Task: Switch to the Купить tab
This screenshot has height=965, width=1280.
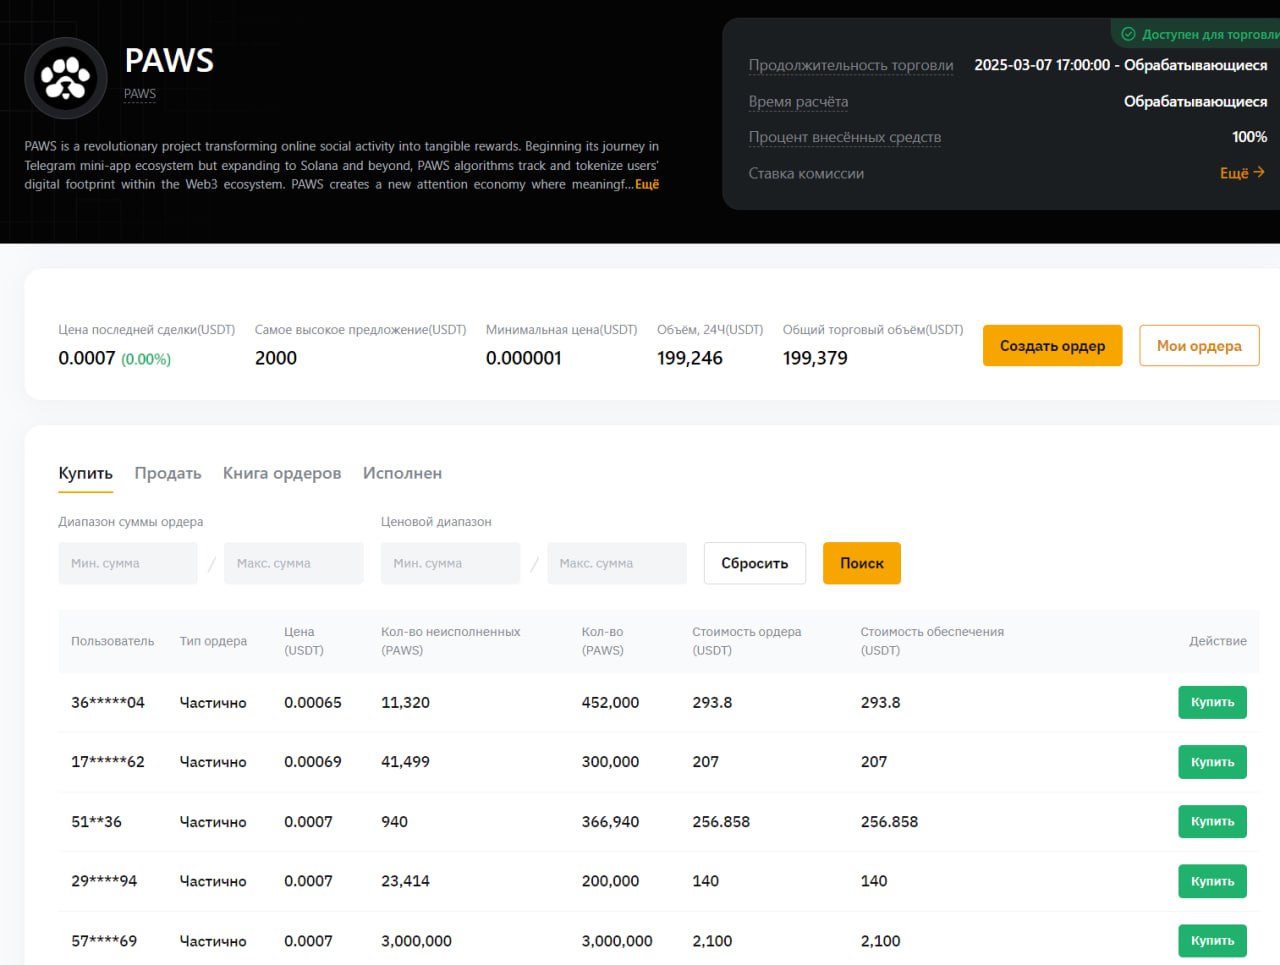Action: [x=85, y=473]
